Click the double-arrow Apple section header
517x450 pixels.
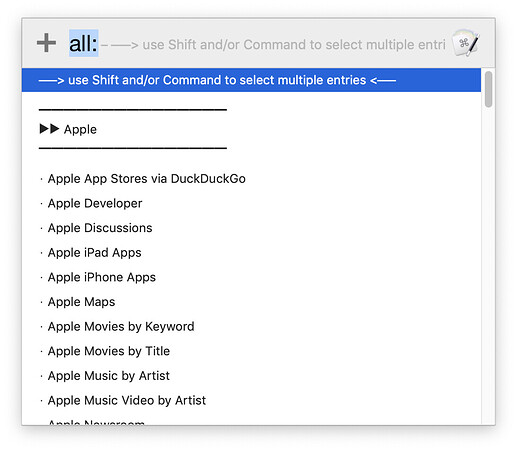[68, 129]
